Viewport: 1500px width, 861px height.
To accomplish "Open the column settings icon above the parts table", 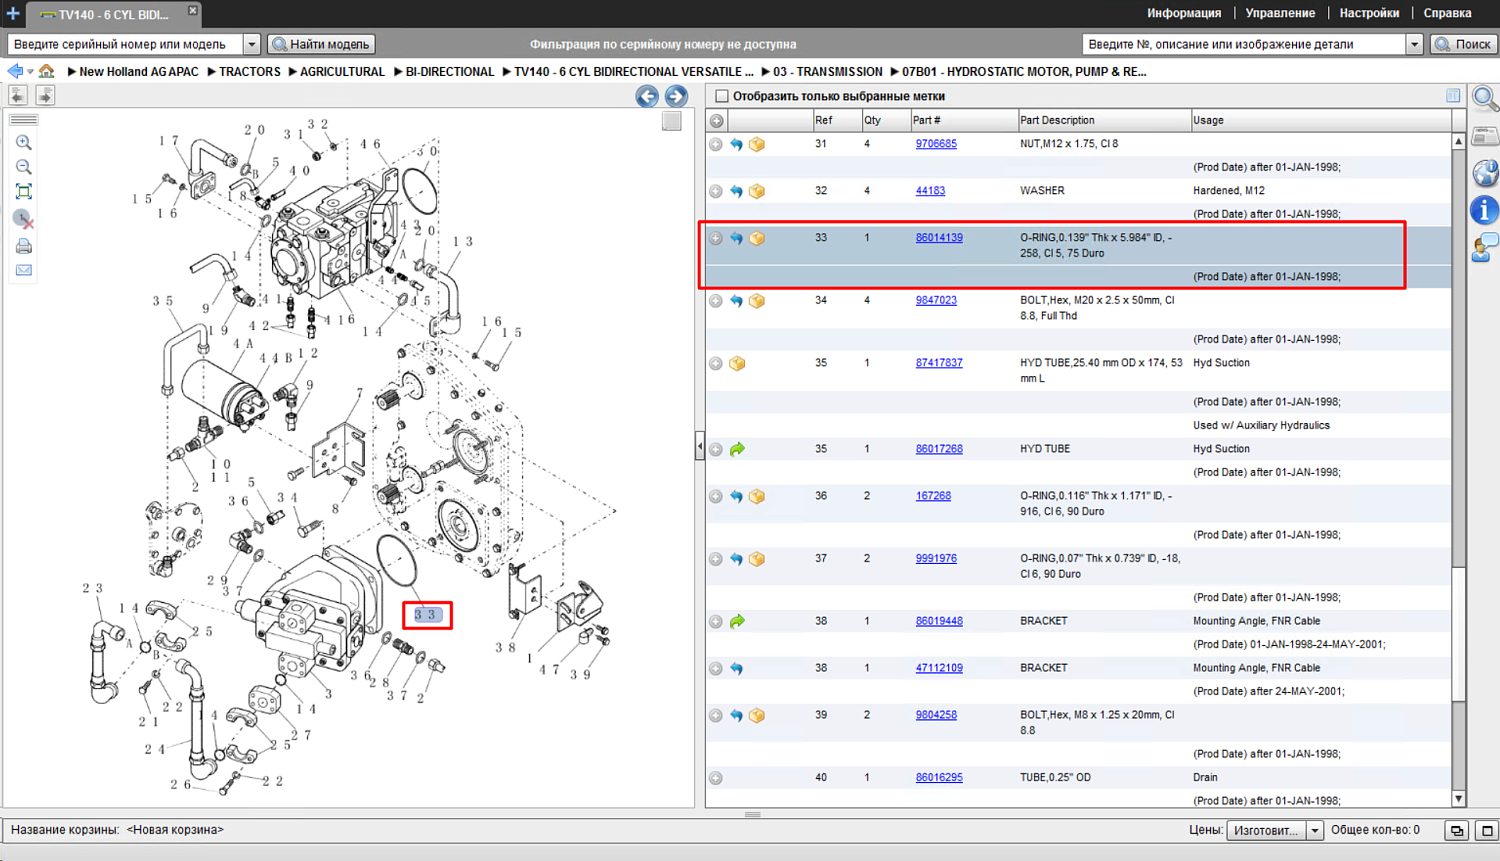I will [1453, 96].
